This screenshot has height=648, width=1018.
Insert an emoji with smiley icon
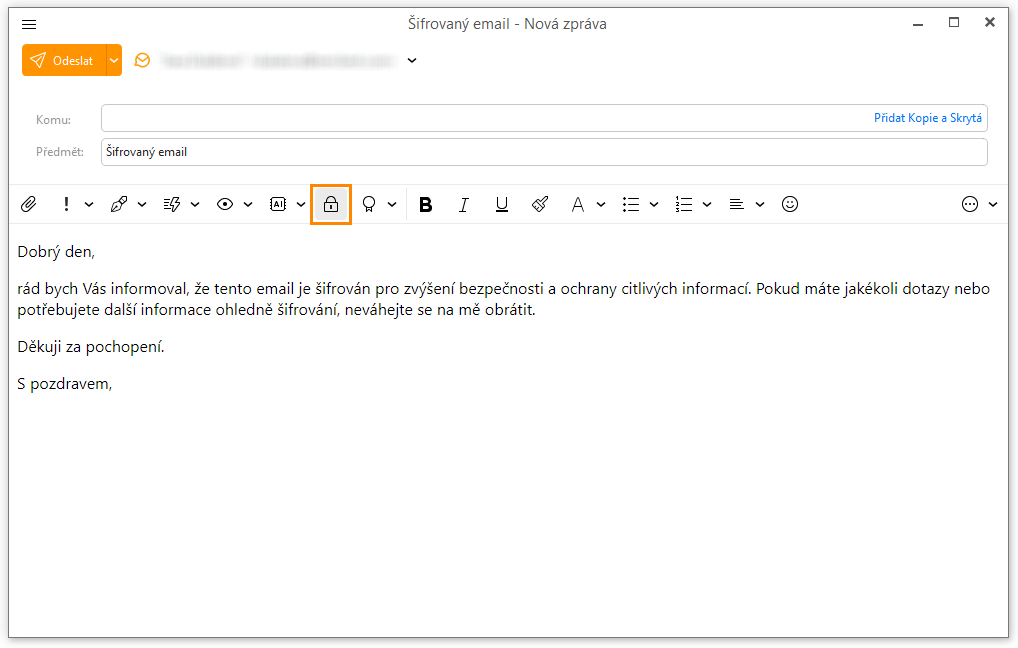tap(790, 204)
